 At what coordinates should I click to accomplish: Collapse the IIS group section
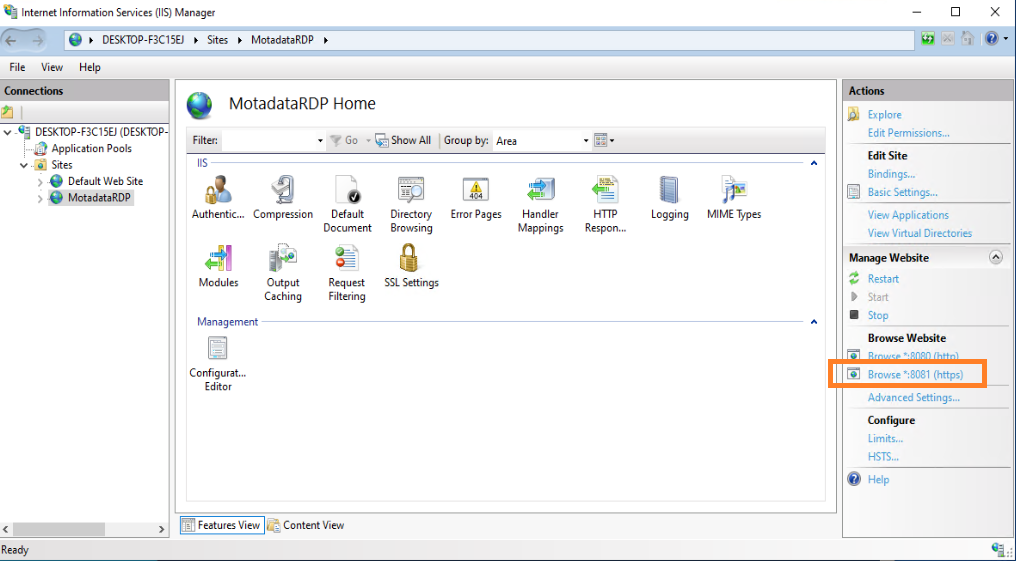(x=814, y=163)
